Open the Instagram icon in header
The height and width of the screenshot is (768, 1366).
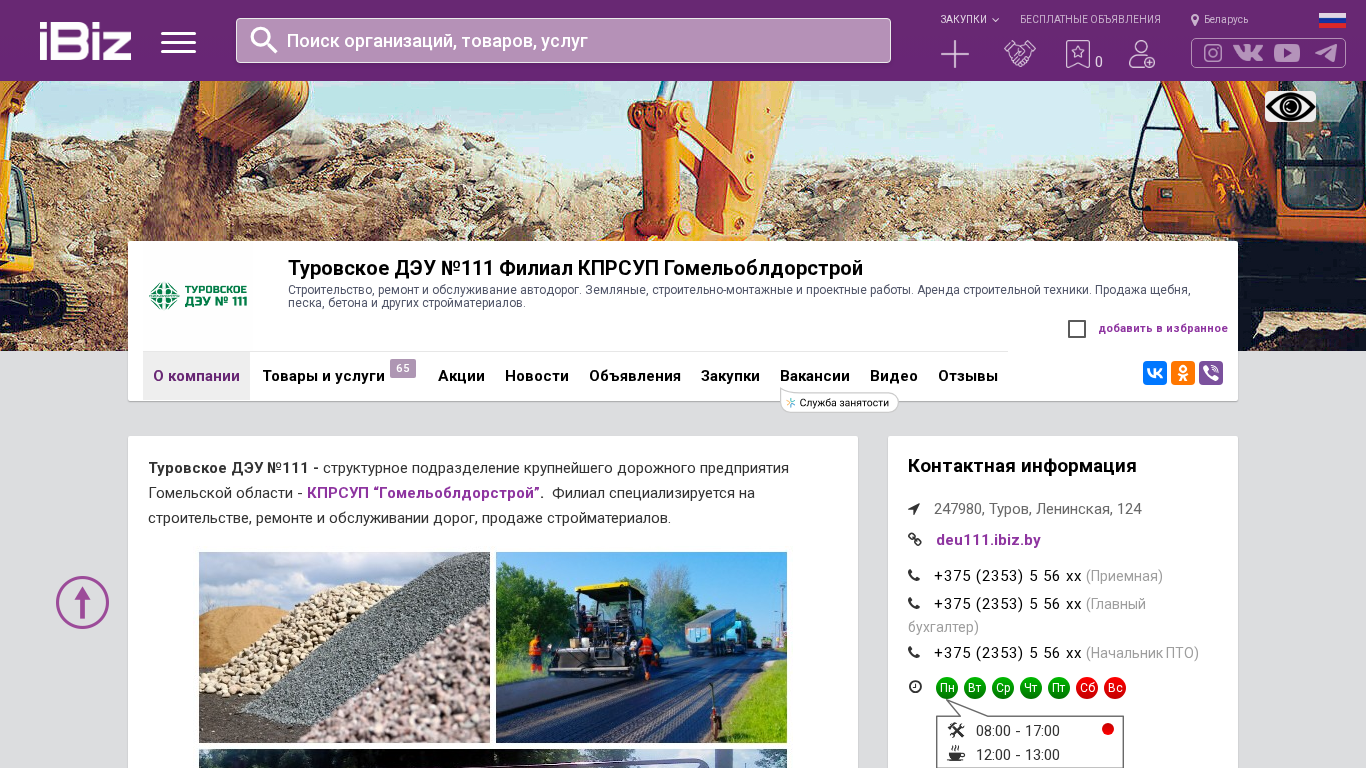pyautogui.click(x=1213, y=53)
